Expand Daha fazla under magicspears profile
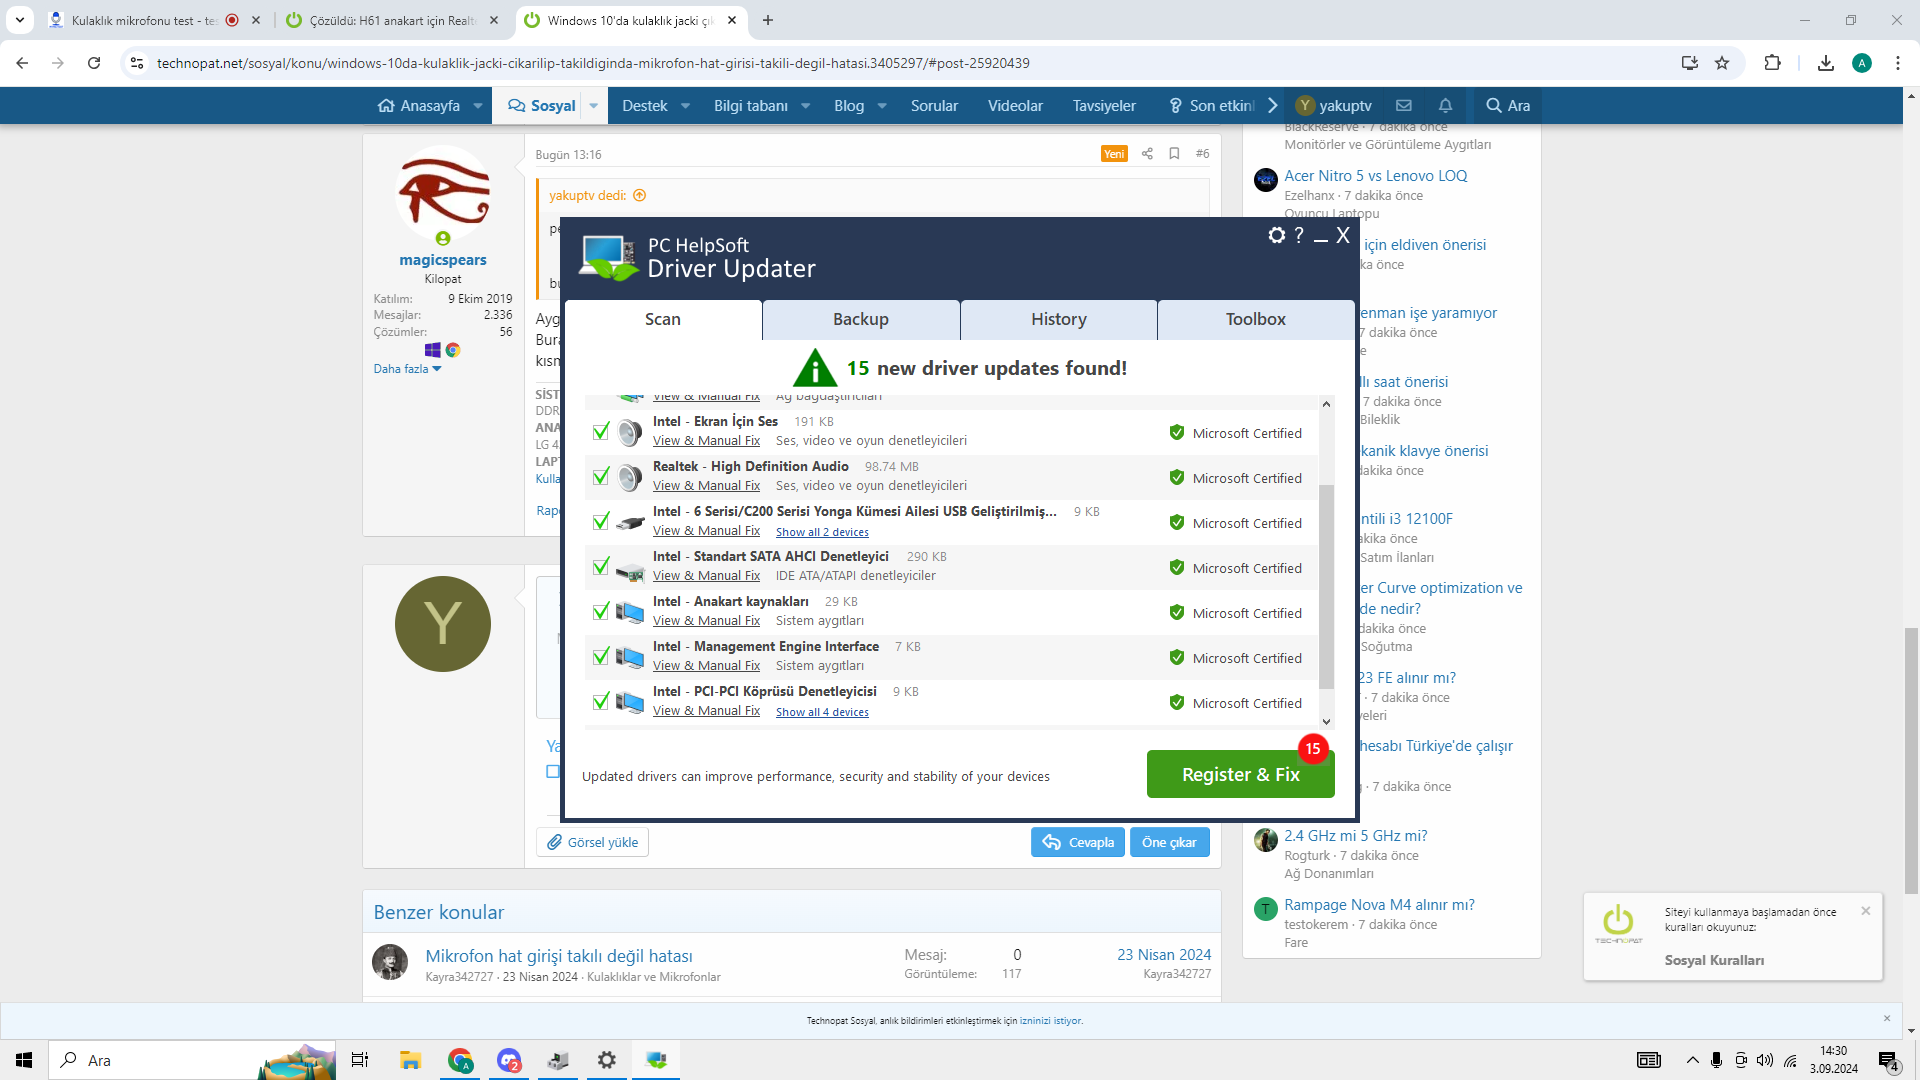1920x1080 pixels. pos(407,369)
